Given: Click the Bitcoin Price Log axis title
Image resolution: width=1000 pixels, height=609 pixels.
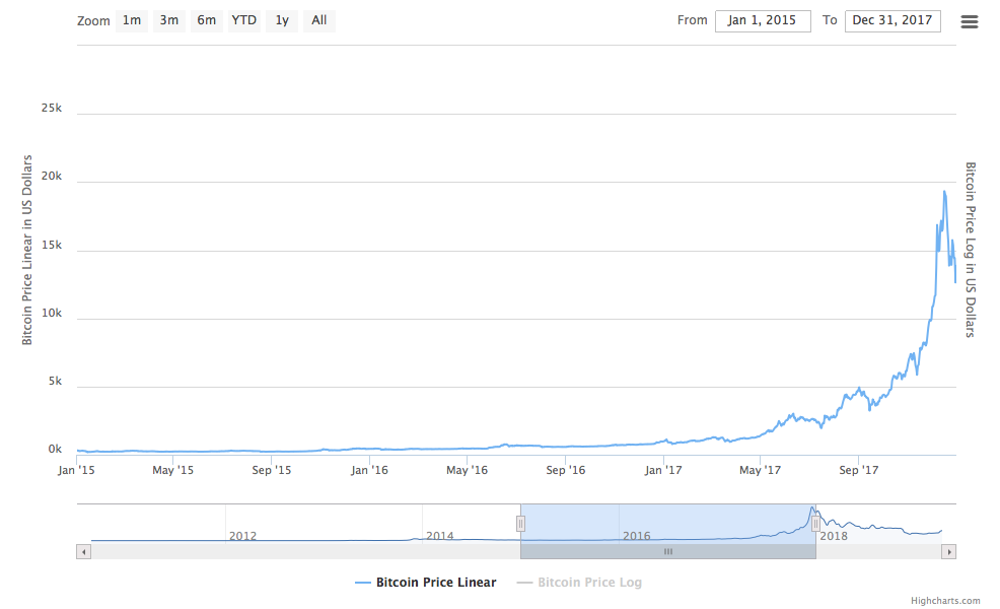Looking at the screenshot, I should [x=970, y=249].
